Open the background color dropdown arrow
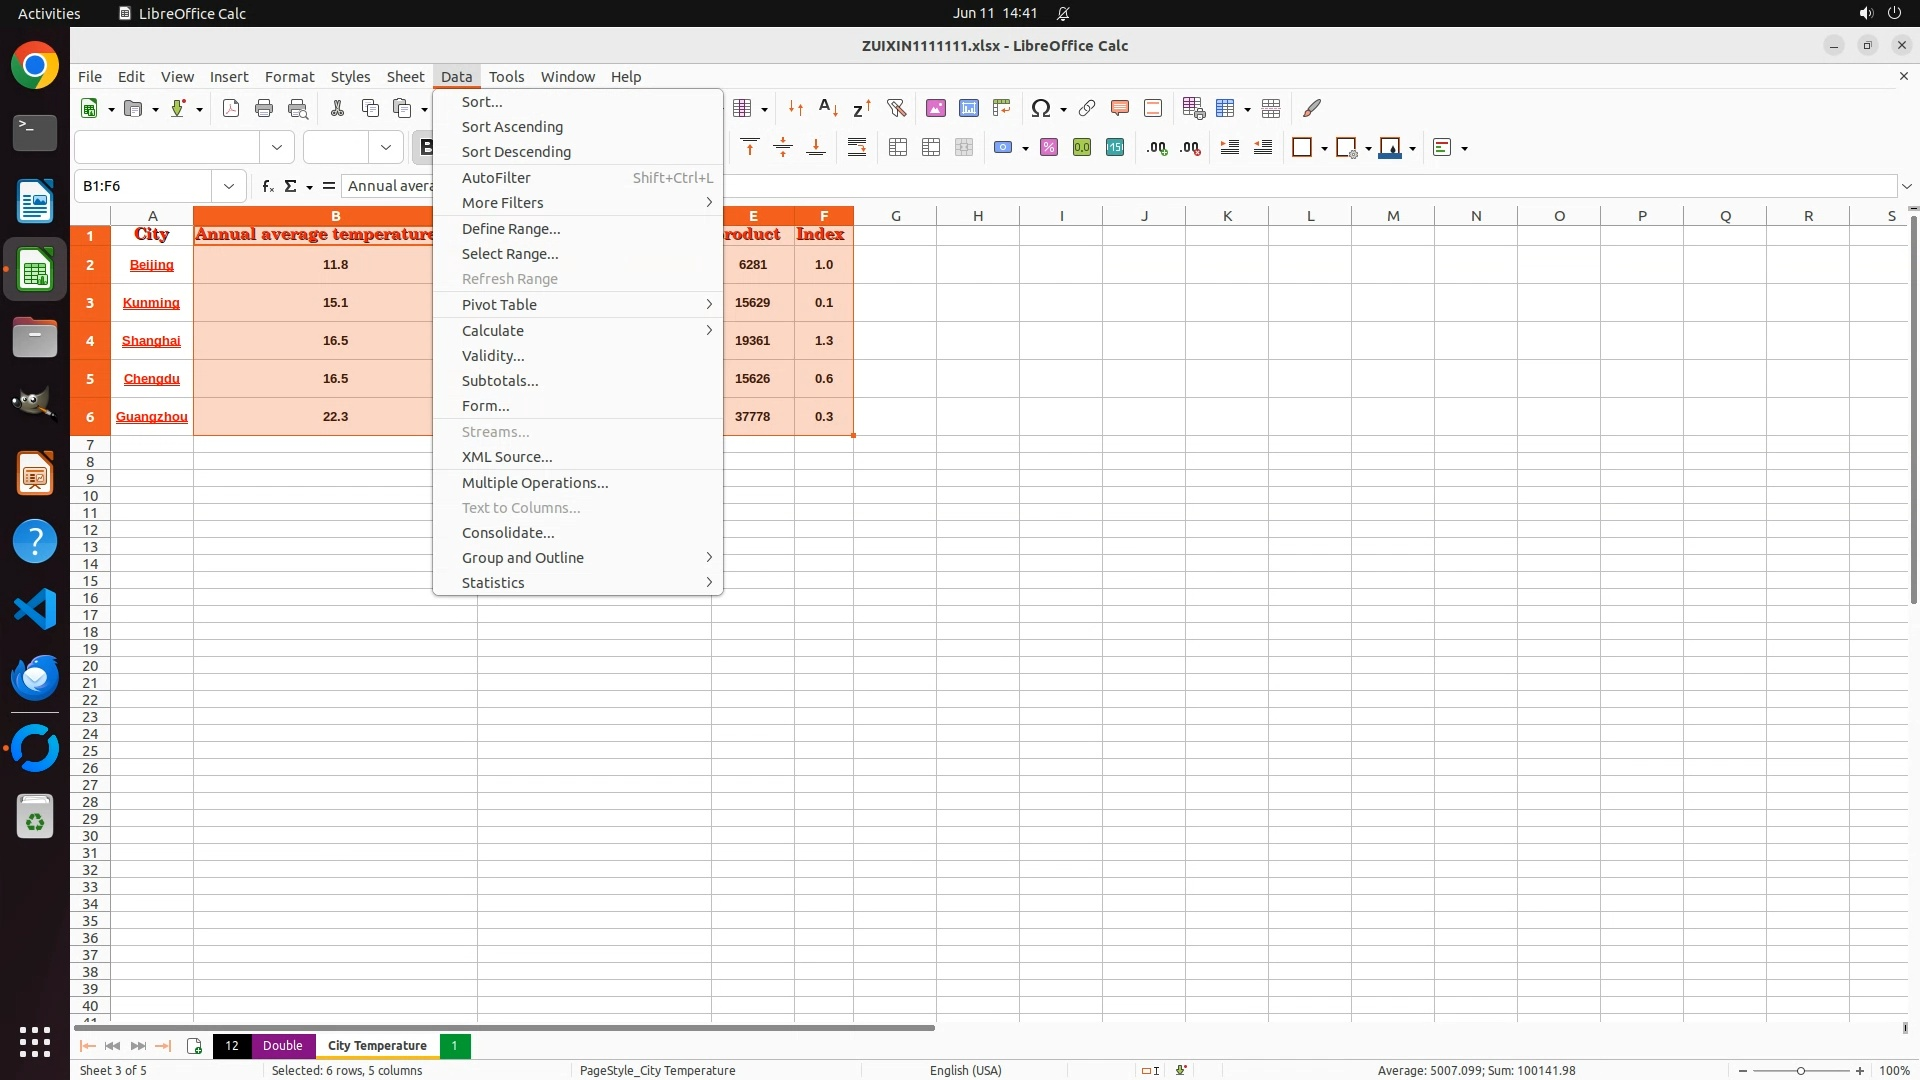The image size is (1920, 1080). (x=1412, y=148)
